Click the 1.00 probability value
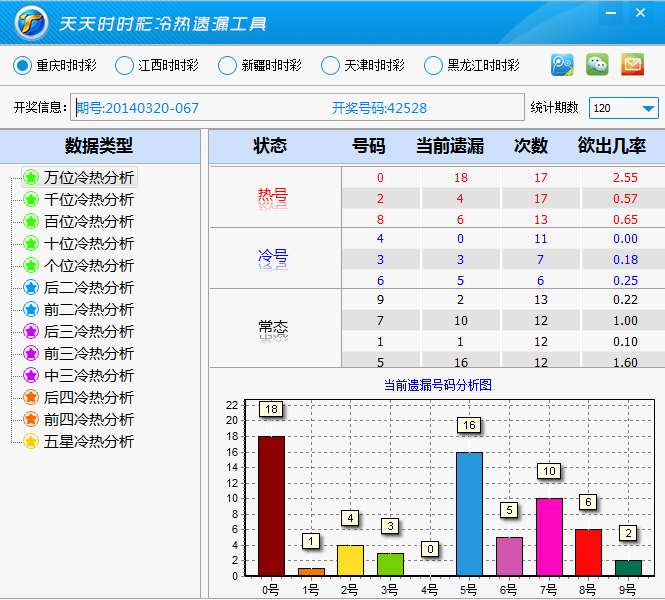Viewport: 665px width, 600px height. click(x=625, y=321)
